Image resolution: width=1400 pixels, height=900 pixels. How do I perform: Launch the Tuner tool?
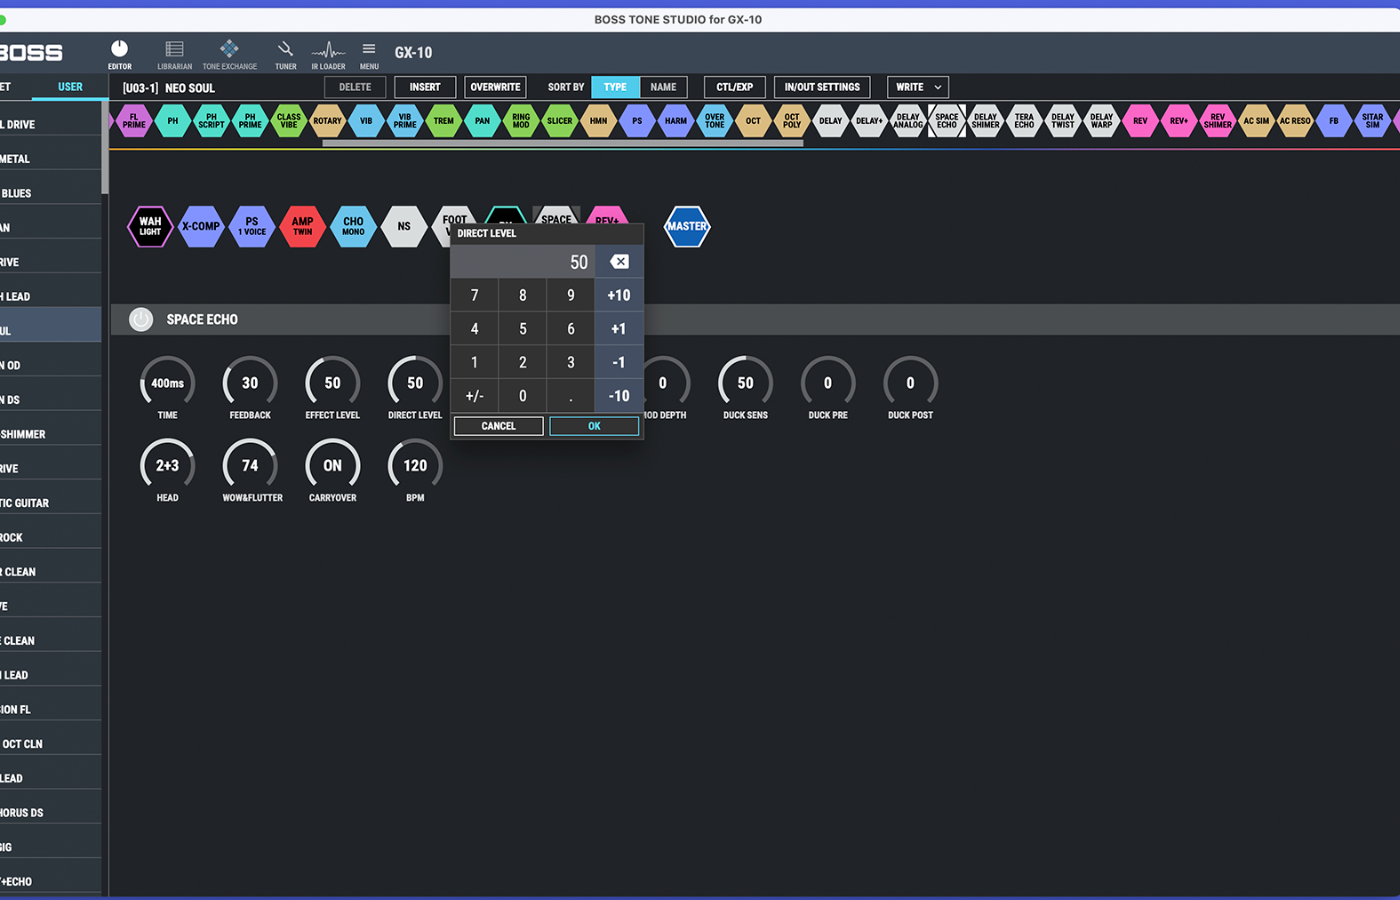tap(285, 54)
